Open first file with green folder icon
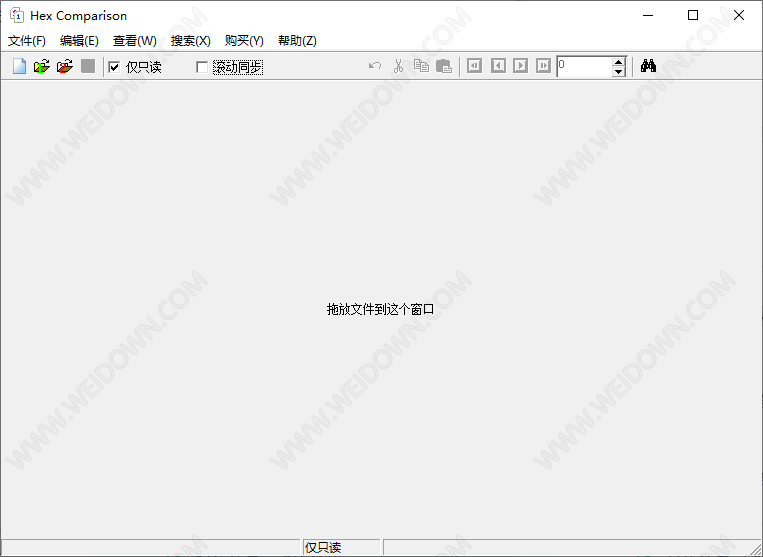The width and height of the screenshot is (763, 557). coord(42,66)
